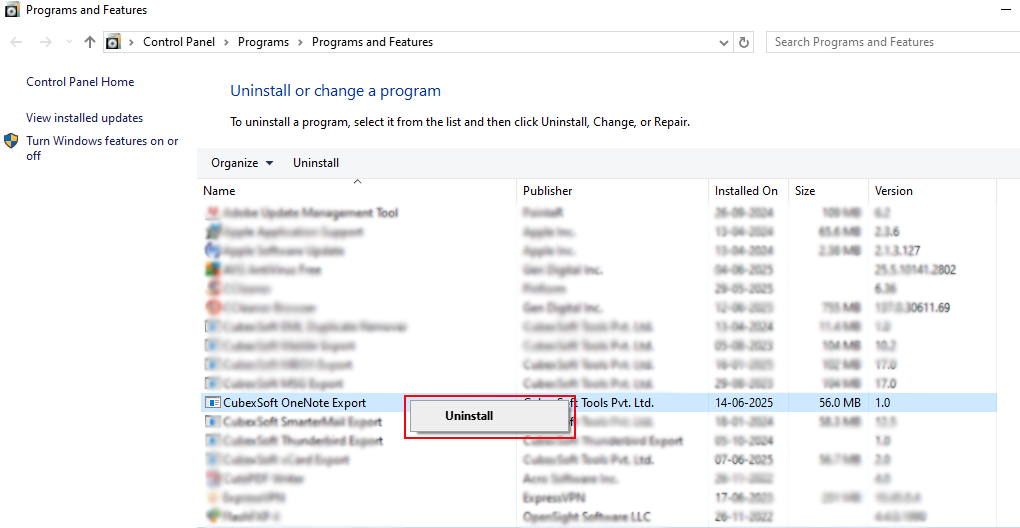The width and height of the screenshot is (1020, 528).
Task: Select the Adobe Update Management Tool row name
Action: coord(311,213)
